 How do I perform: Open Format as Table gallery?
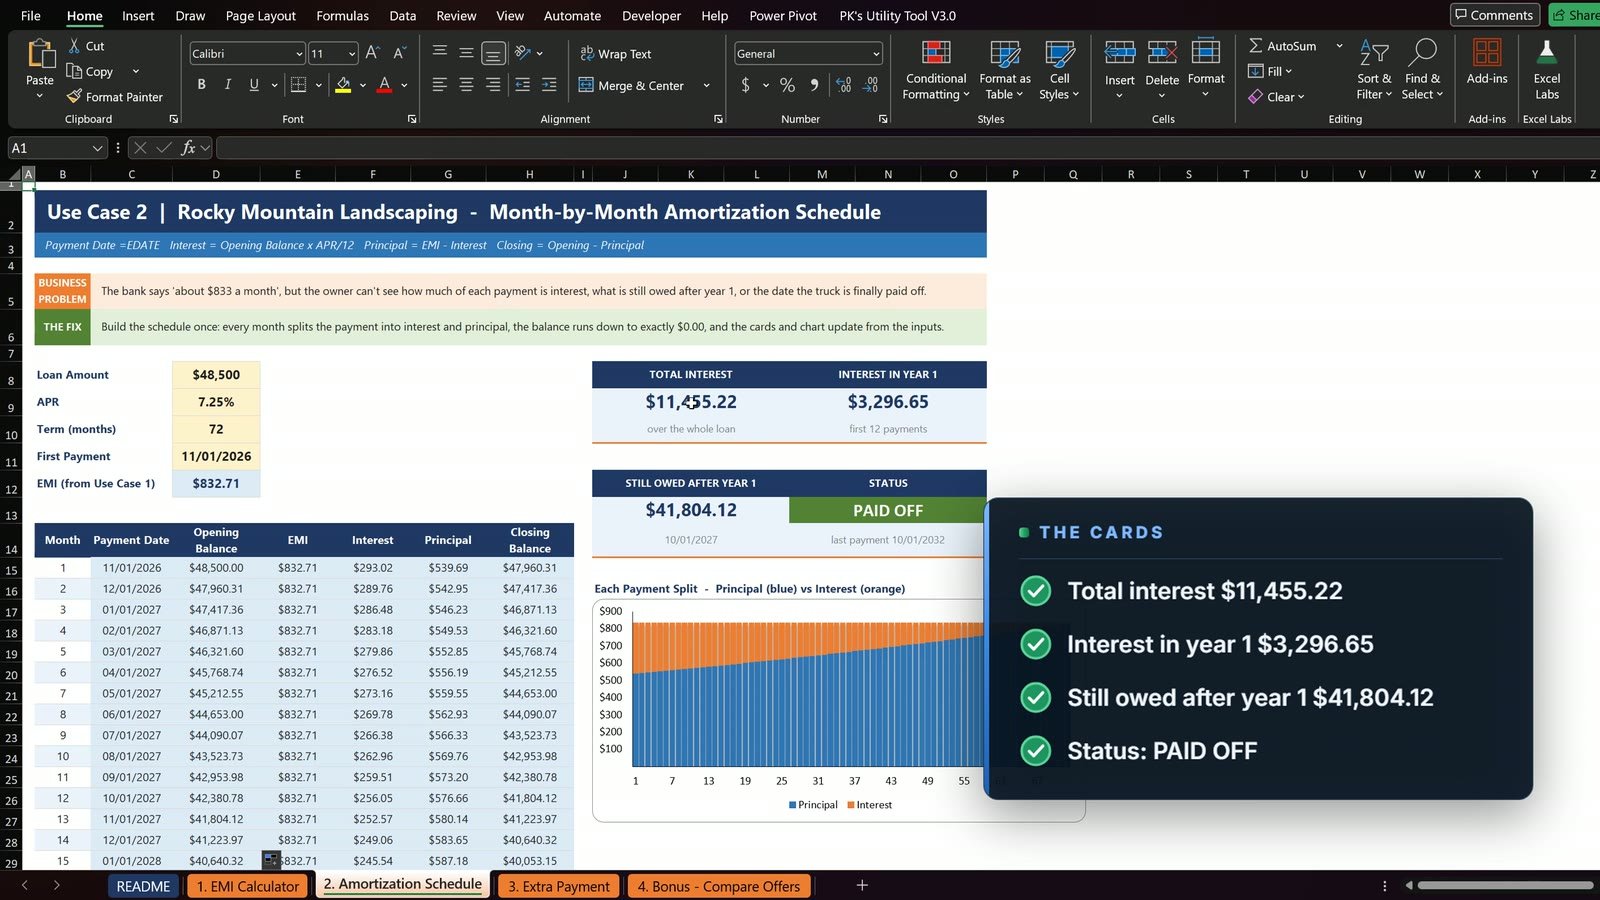point(1004,70)
